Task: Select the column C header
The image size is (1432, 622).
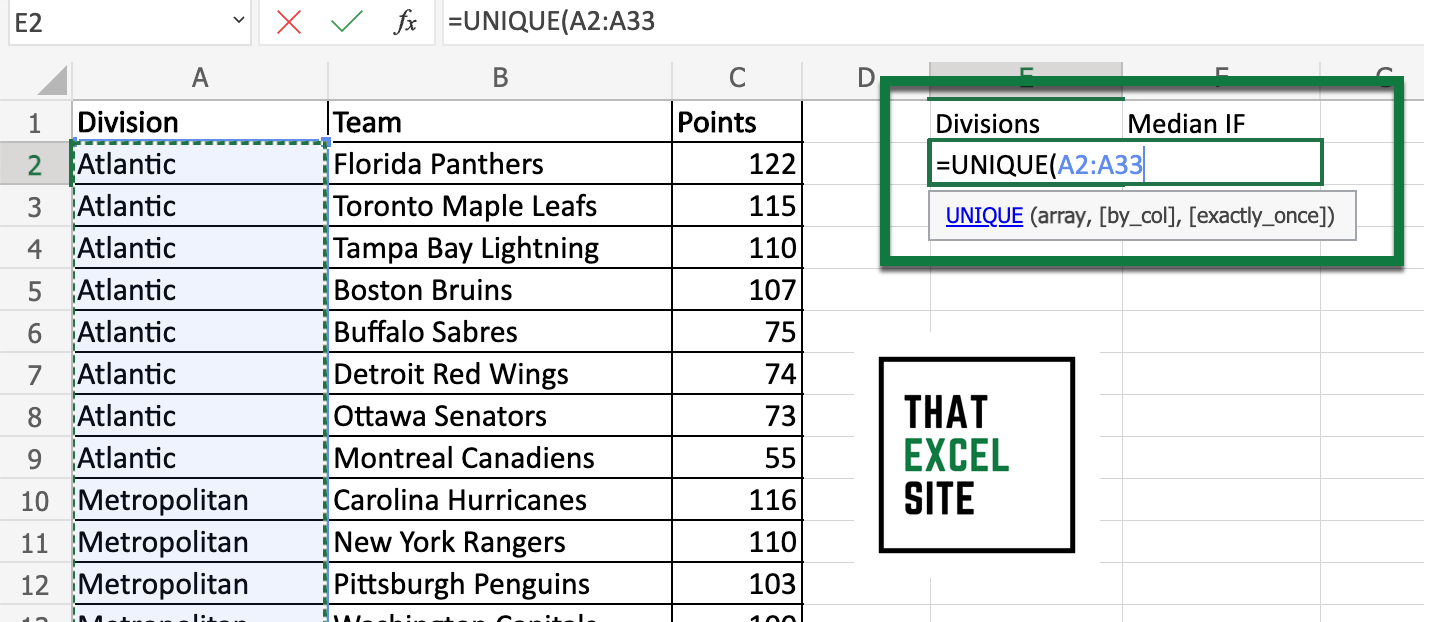Action: (x=736, y=79)
